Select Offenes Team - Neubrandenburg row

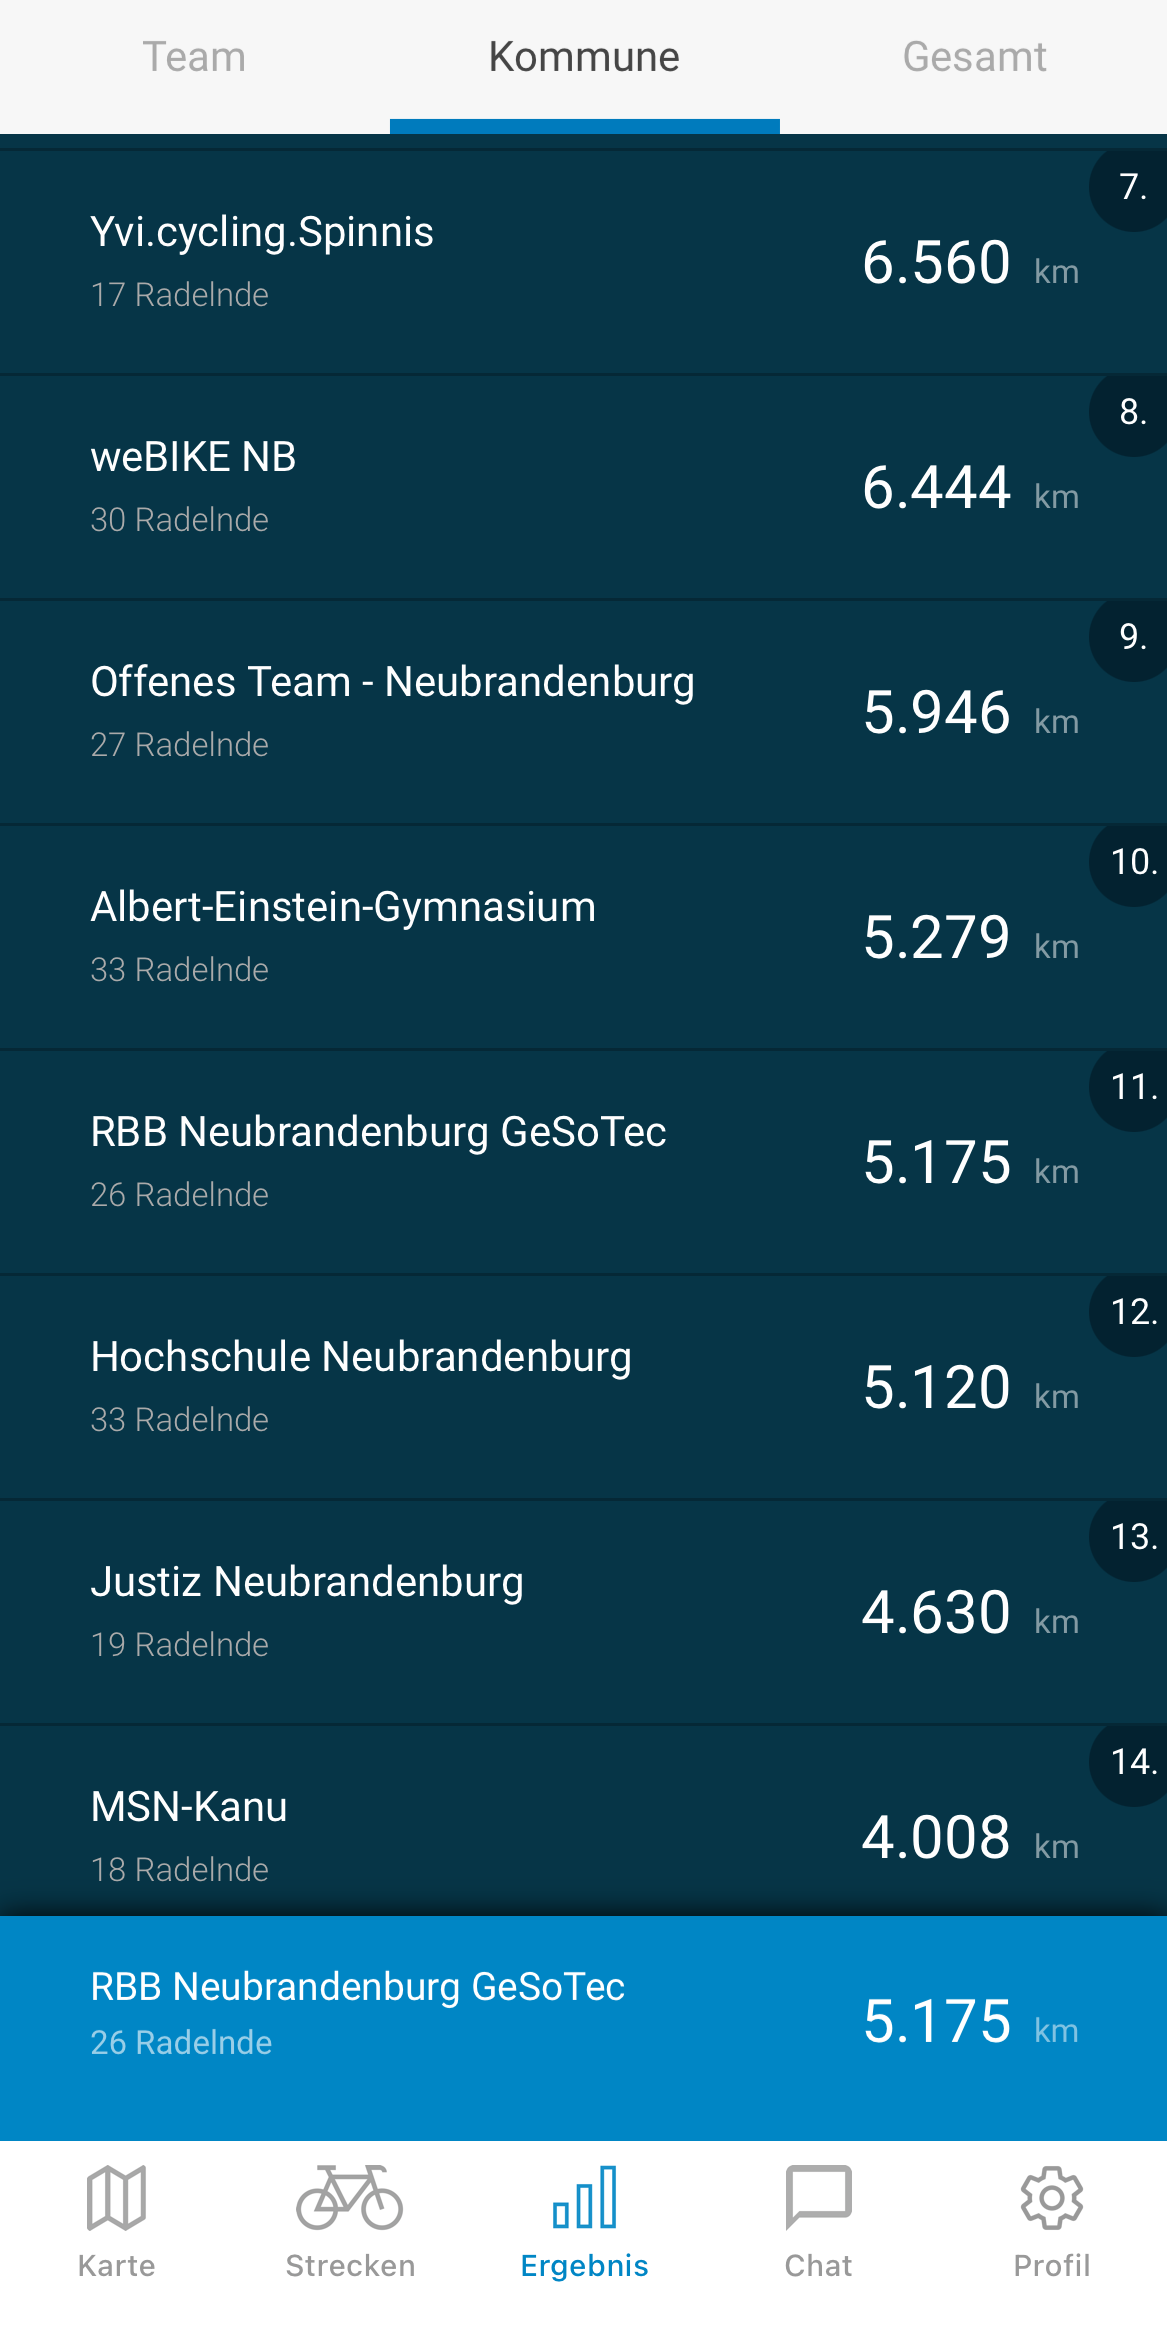click(x=500, y=712)
